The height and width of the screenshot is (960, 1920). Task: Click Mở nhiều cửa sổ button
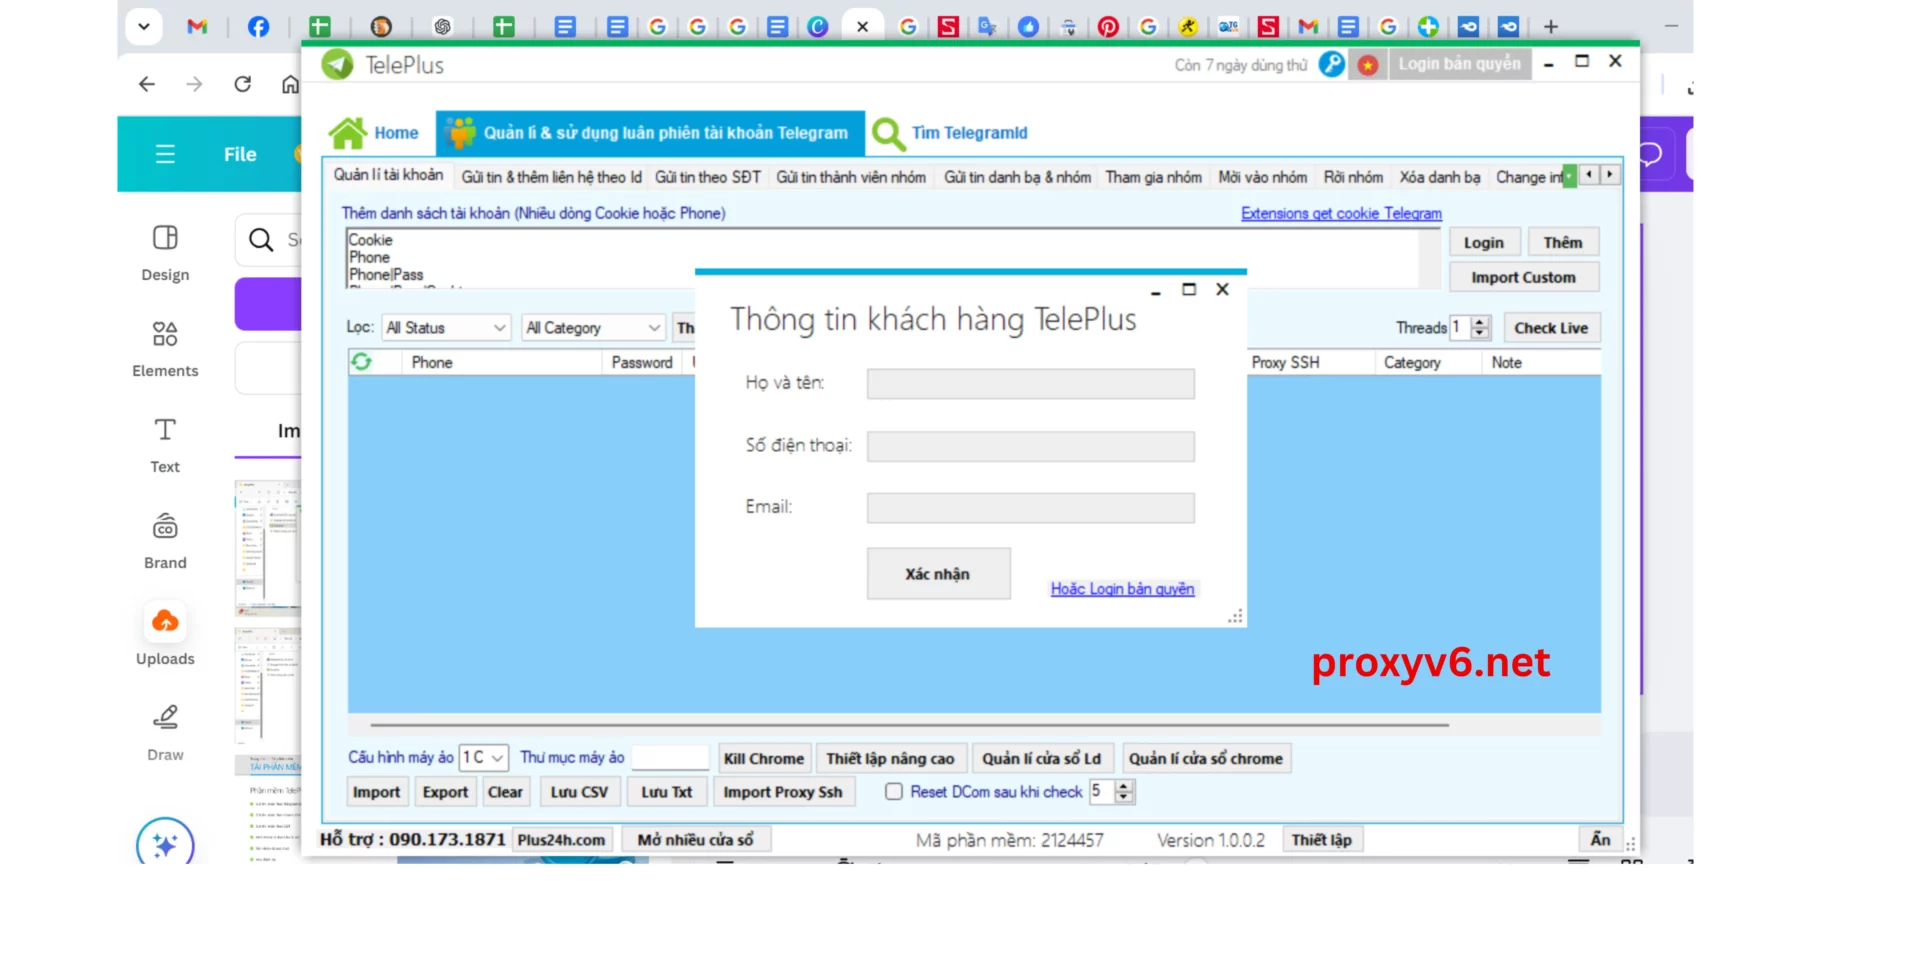(696, 840)
